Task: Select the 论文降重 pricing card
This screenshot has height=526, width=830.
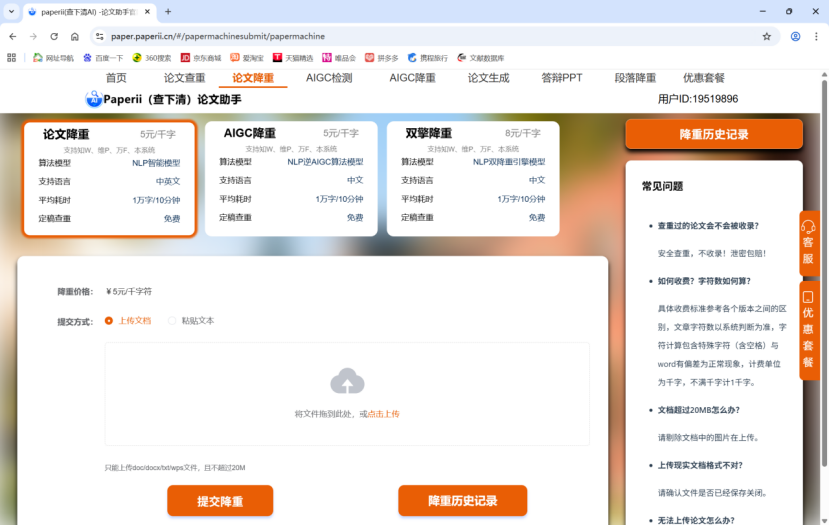Action: (110, 179)
